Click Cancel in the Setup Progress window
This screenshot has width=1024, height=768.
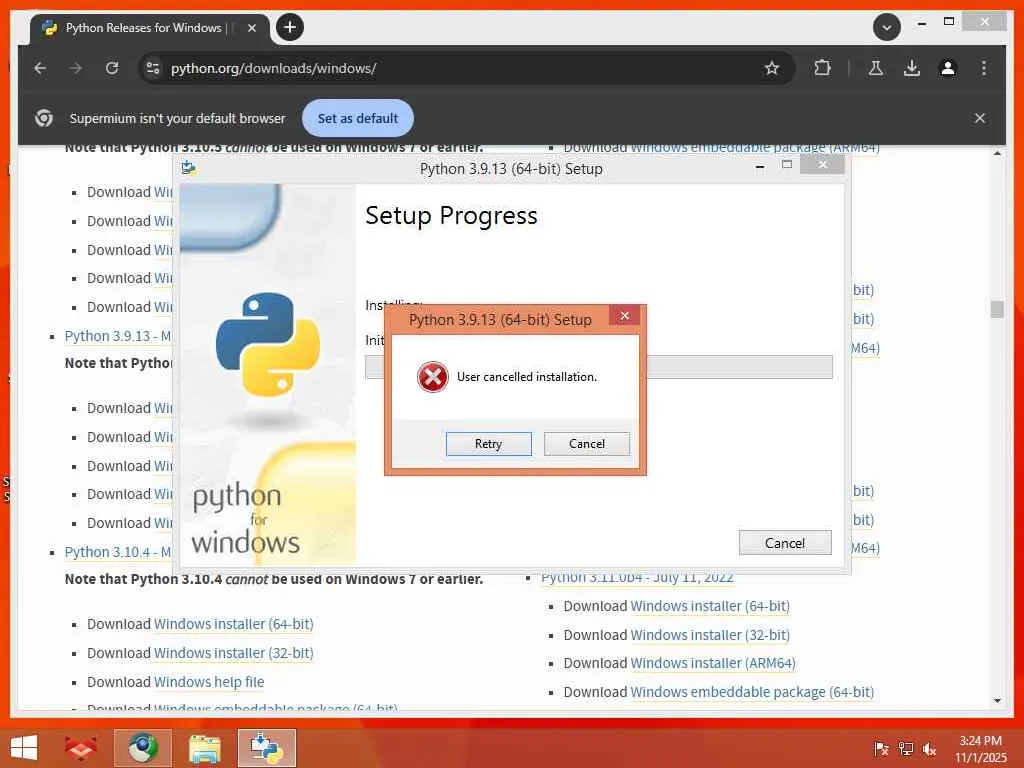click(x=785, y=543)
